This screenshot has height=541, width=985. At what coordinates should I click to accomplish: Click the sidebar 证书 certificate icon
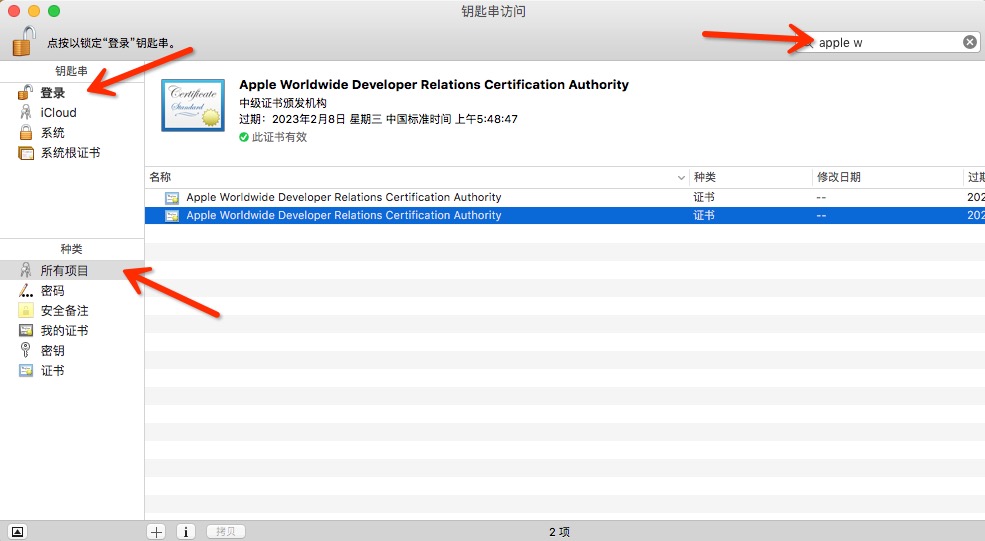point(26,371)
